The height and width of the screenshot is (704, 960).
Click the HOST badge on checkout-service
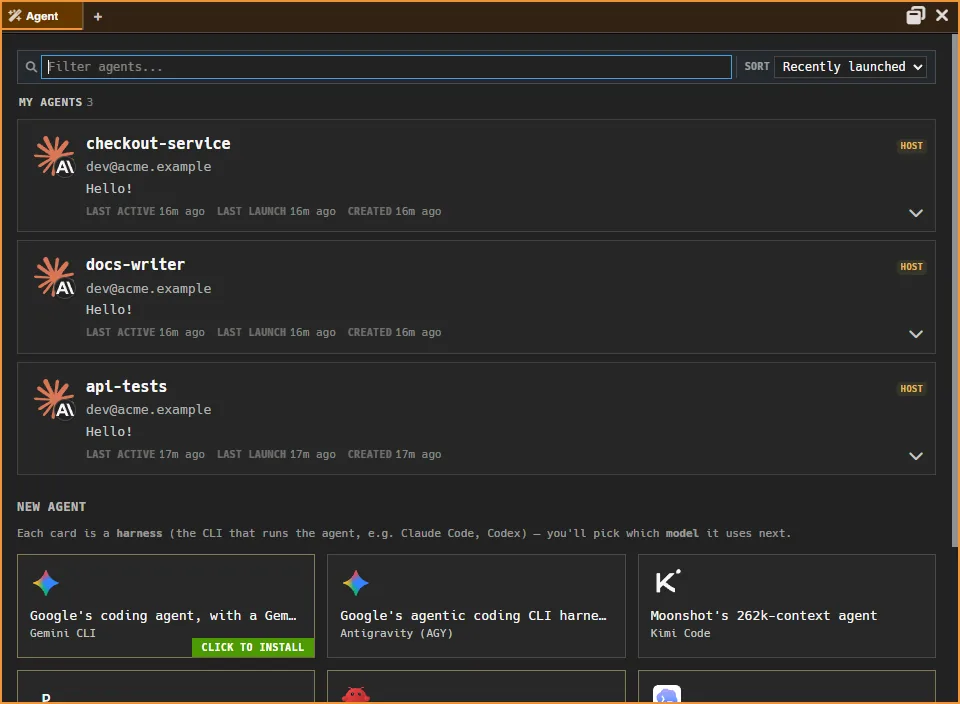coord(911,146)
